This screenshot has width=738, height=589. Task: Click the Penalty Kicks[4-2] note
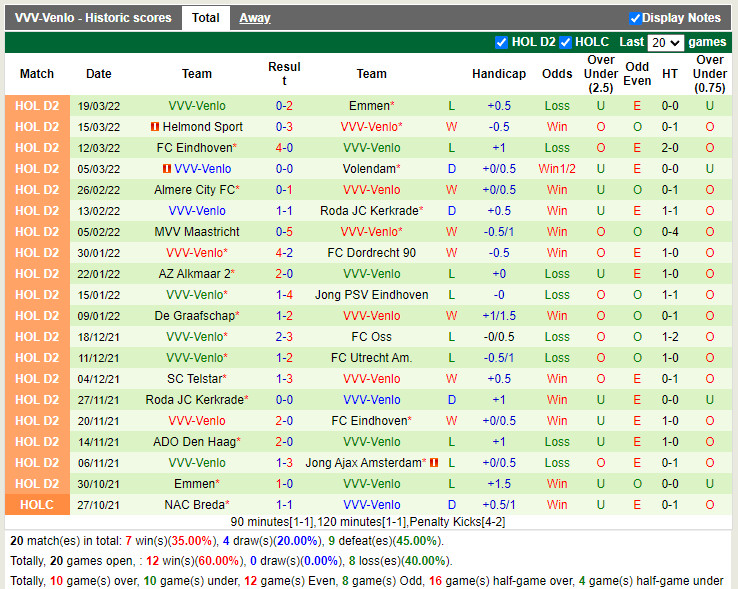(x=457, y=522)
